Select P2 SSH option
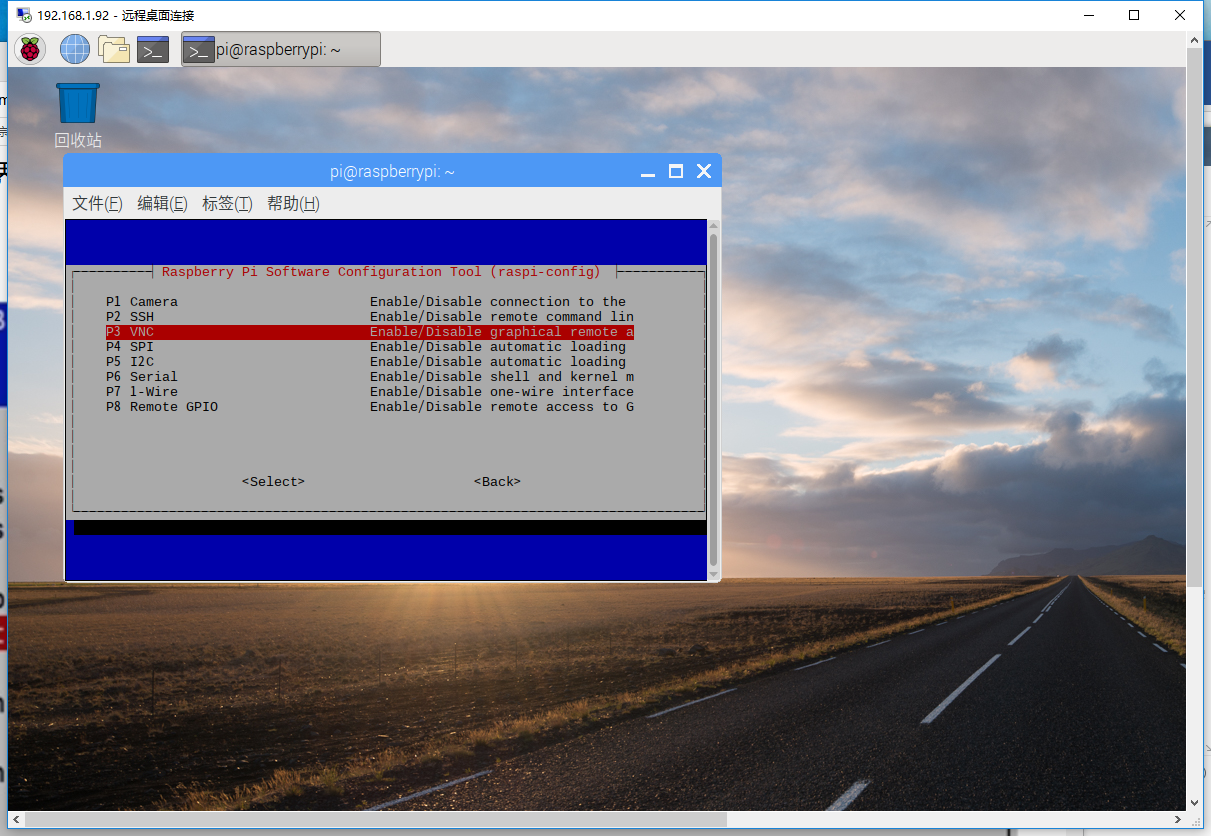1211x836 pixels. 370,316
